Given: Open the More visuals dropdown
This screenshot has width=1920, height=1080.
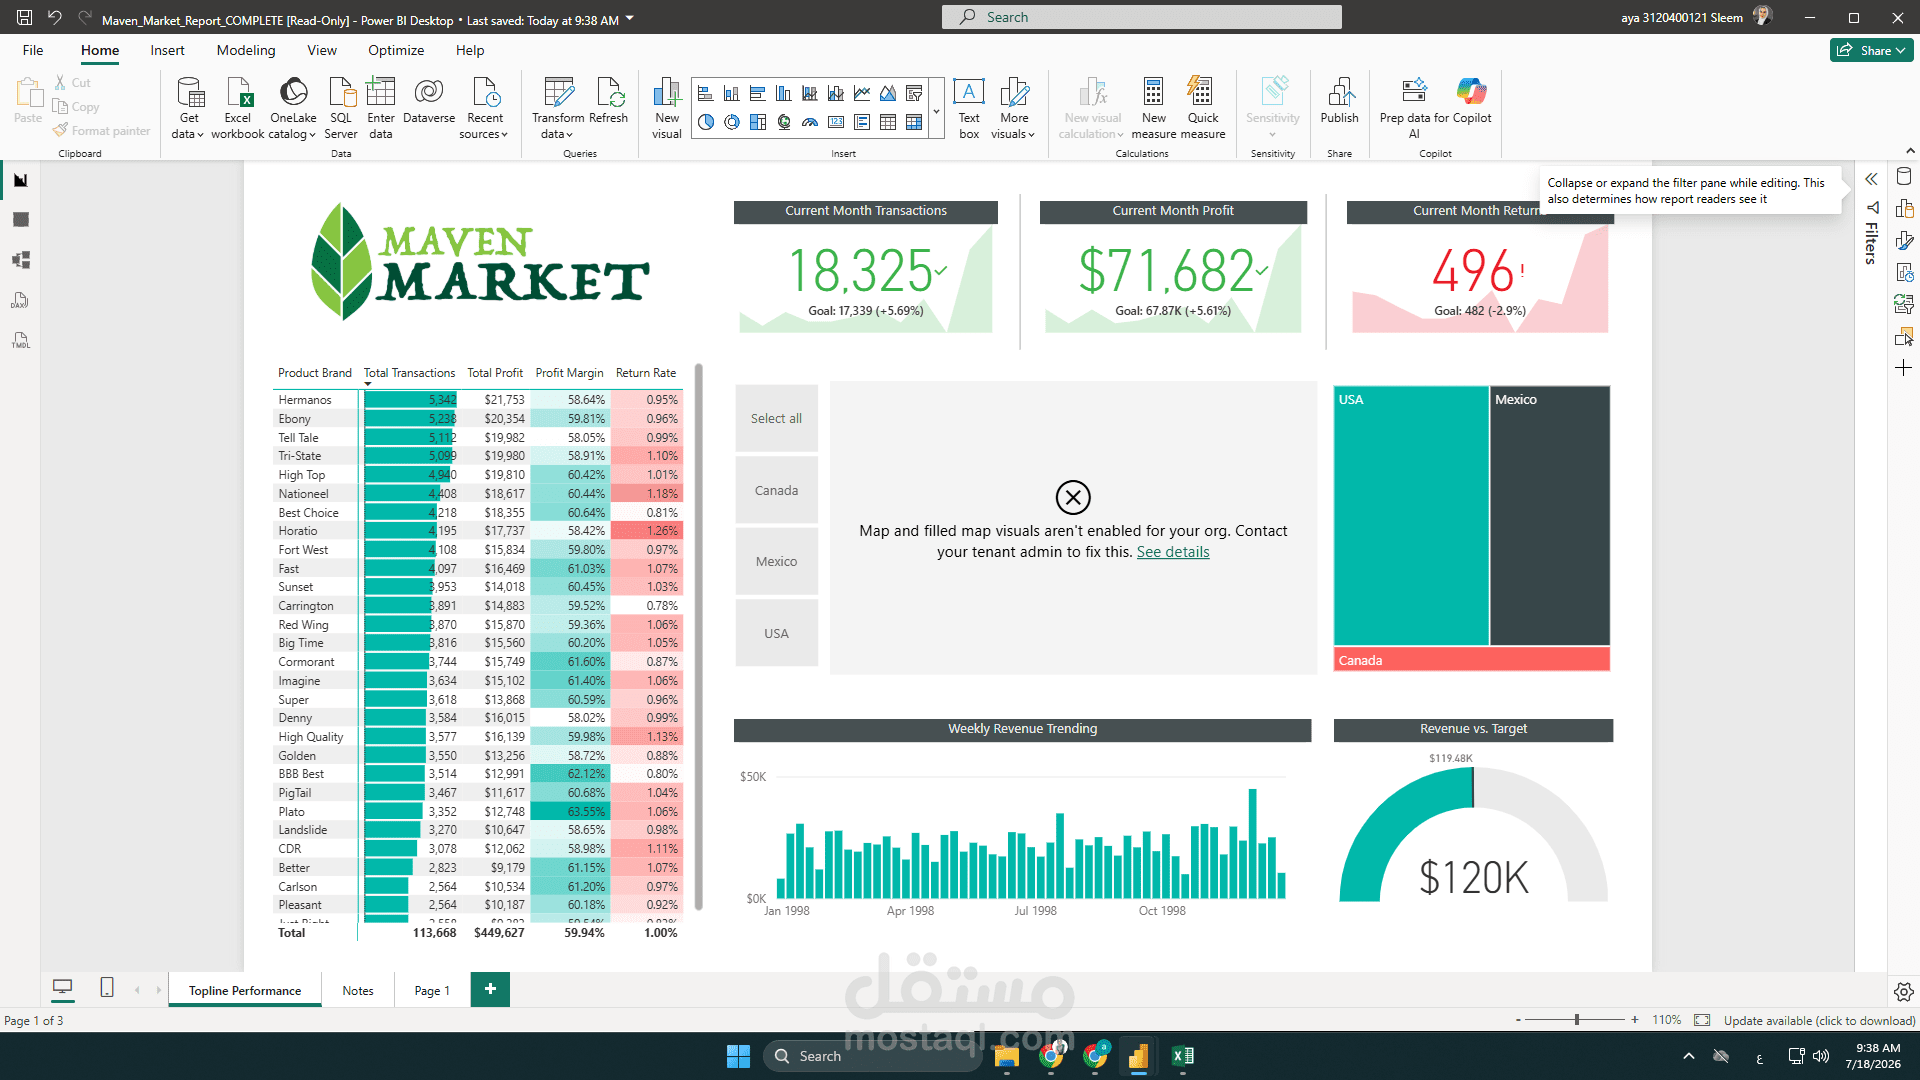Looking at the screenshot, I should point(1013,108).
